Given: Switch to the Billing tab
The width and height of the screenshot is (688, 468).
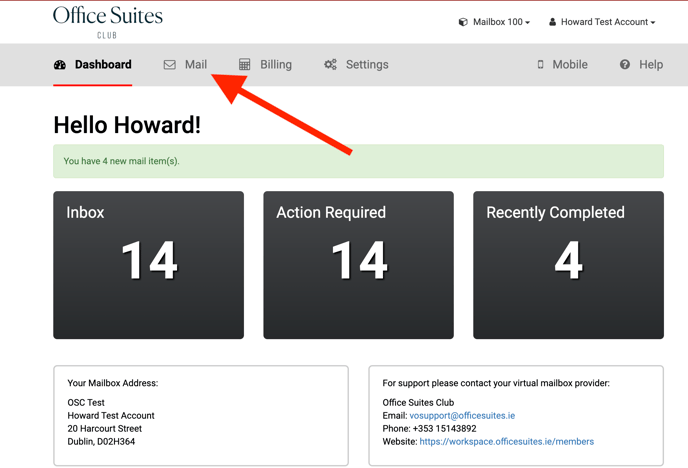Looking at the screenshot, I should point(275,65).
